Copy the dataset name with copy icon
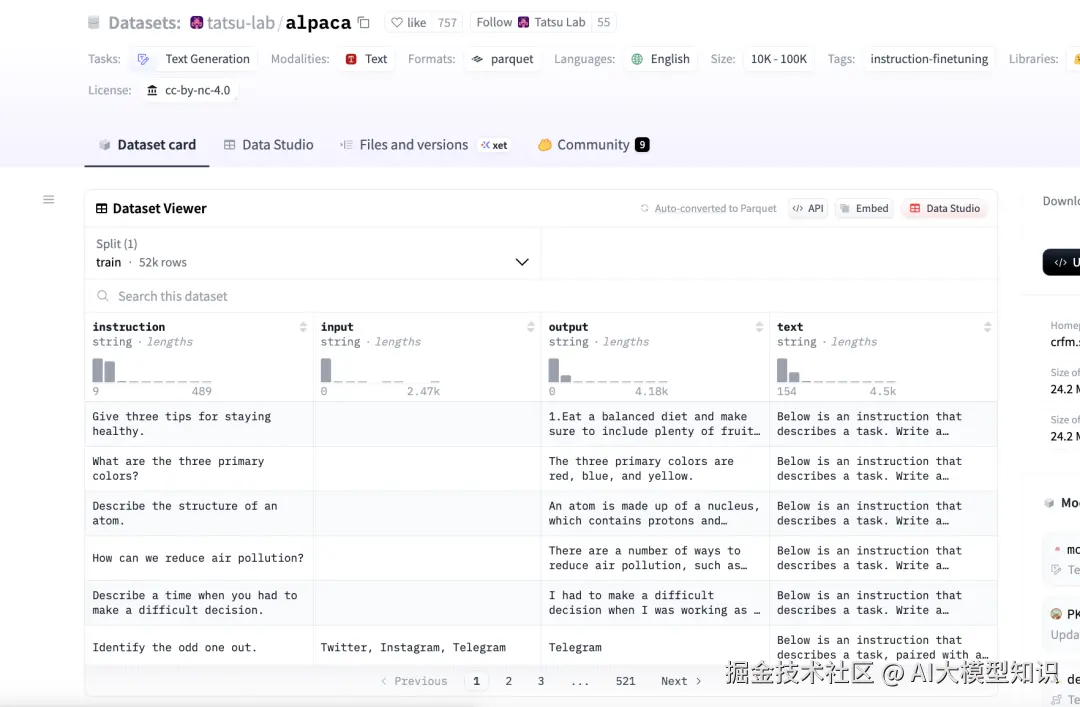This screenshot has width=1080, height=707. coord(364,23)
